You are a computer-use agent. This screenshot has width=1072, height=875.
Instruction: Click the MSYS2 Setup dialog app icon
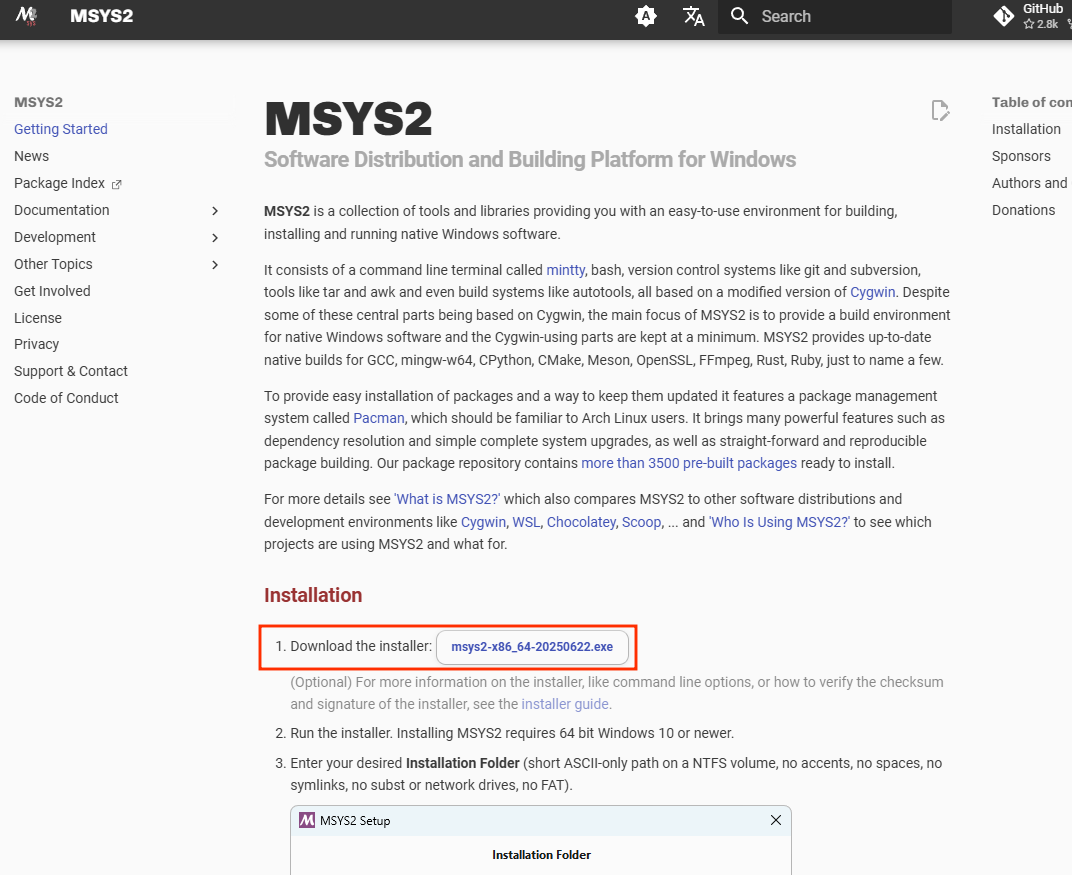[307, 820]
